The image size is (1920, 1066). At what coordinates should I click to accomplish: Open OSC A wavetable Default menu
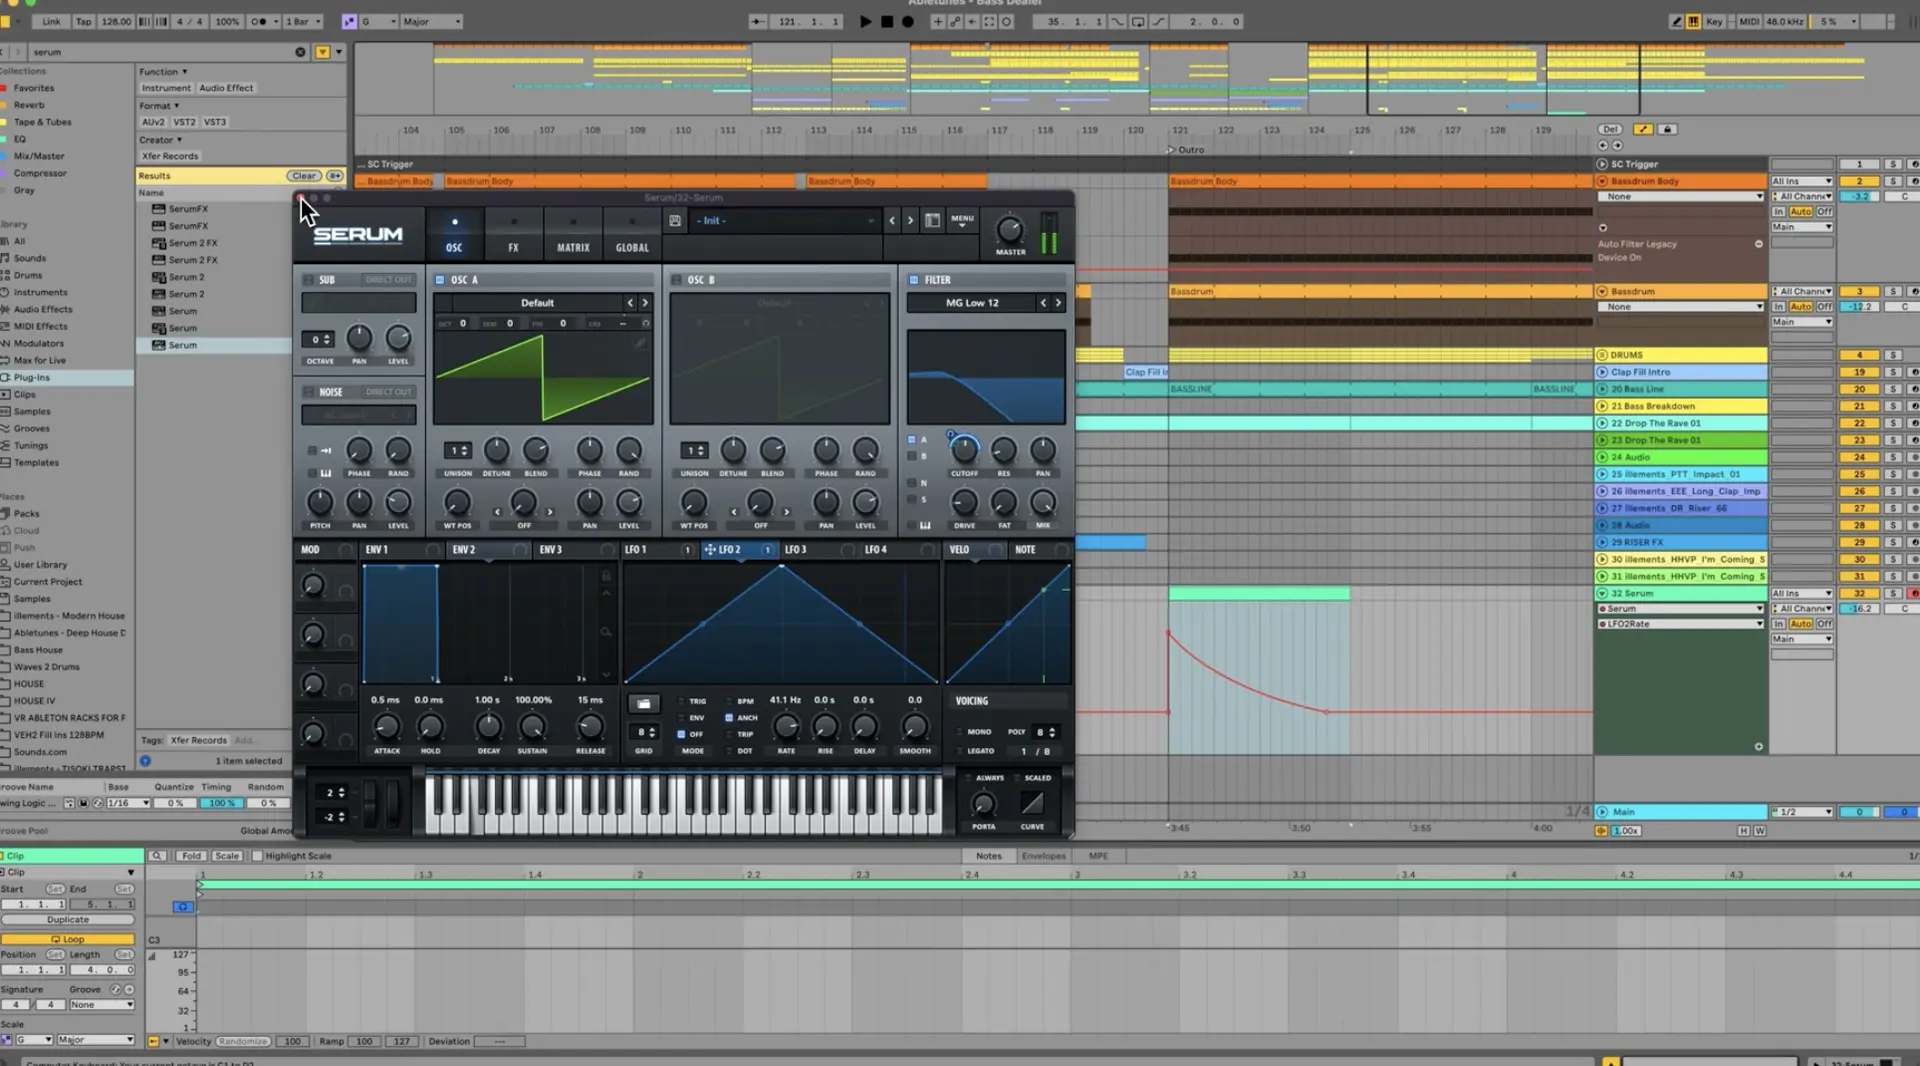(537, 302)
